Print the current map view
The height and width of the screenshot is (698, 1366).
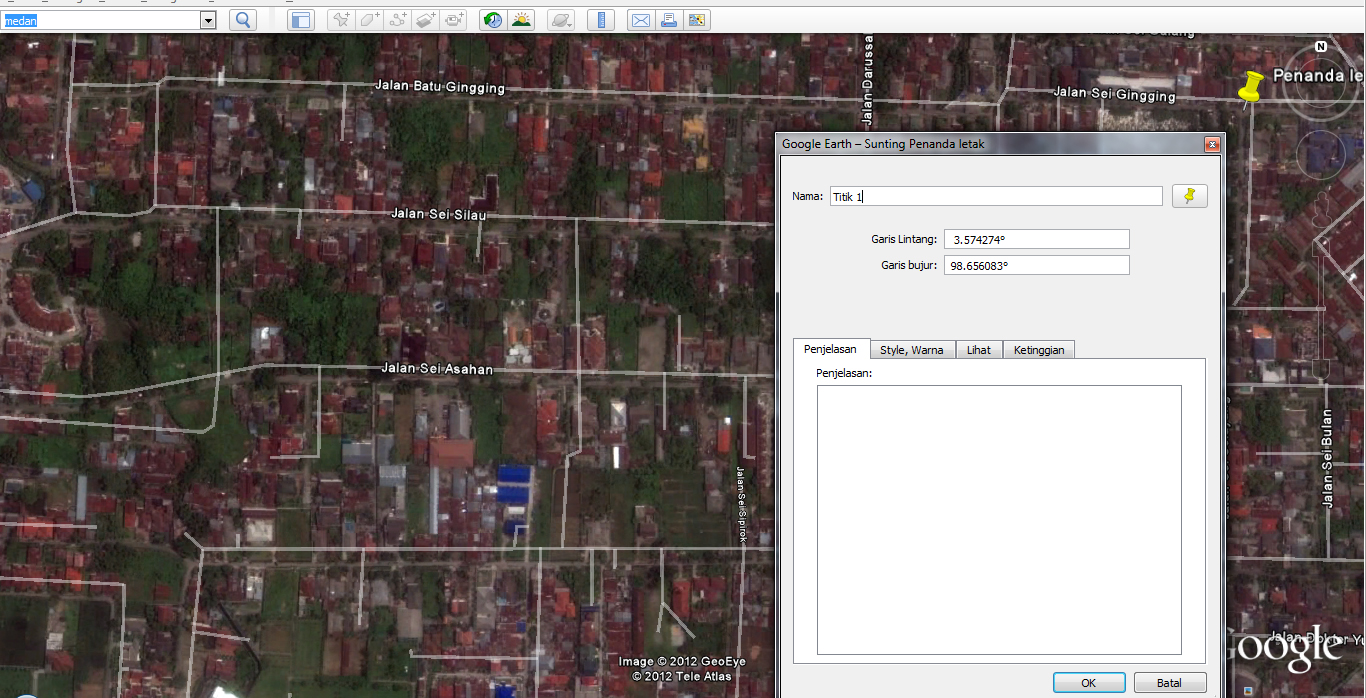point(668,20)
